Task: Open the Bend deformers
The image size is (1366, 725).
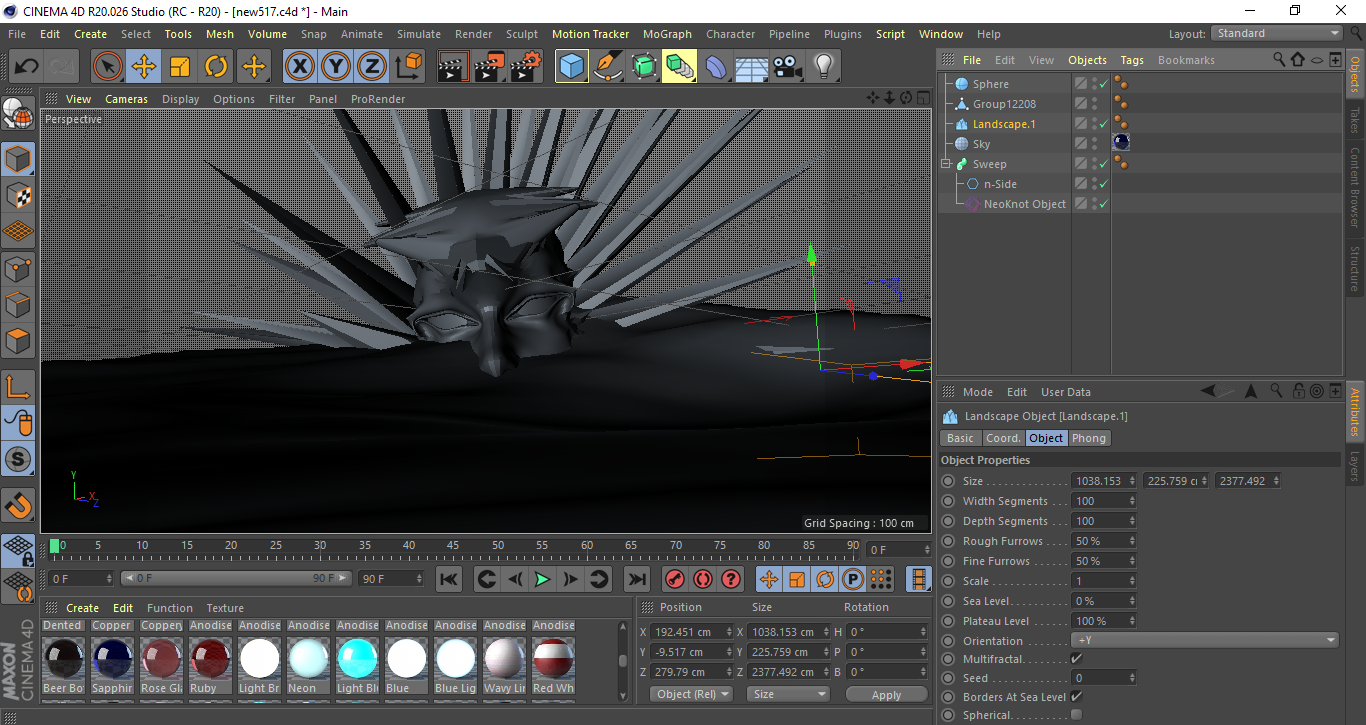Action: [x=716, y=67]
